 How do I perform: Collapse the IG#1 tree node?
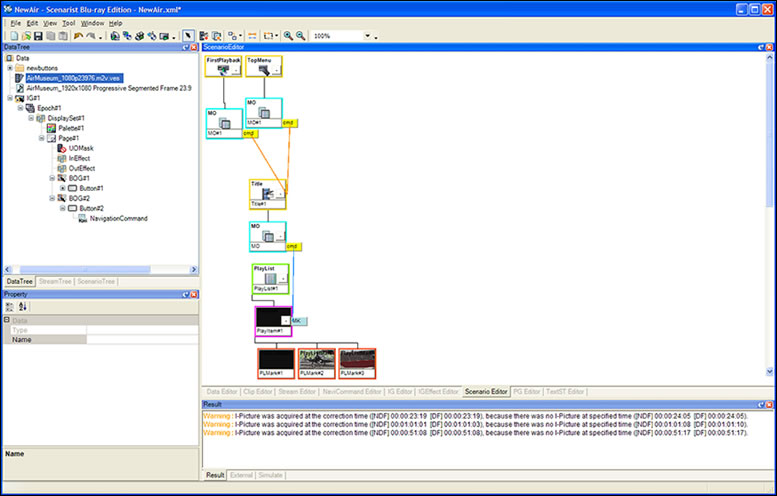pyautogui.click(x=9, y=98)
